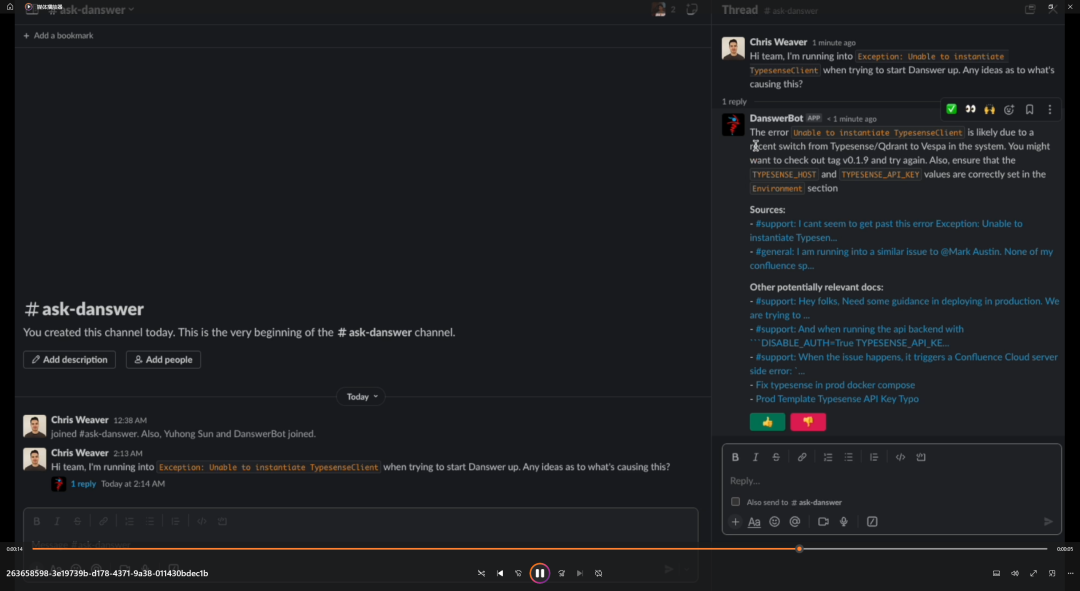1080x591 pixels.
Task: Toggle strikethrough in thread reply toolbar
Action: 776,457
